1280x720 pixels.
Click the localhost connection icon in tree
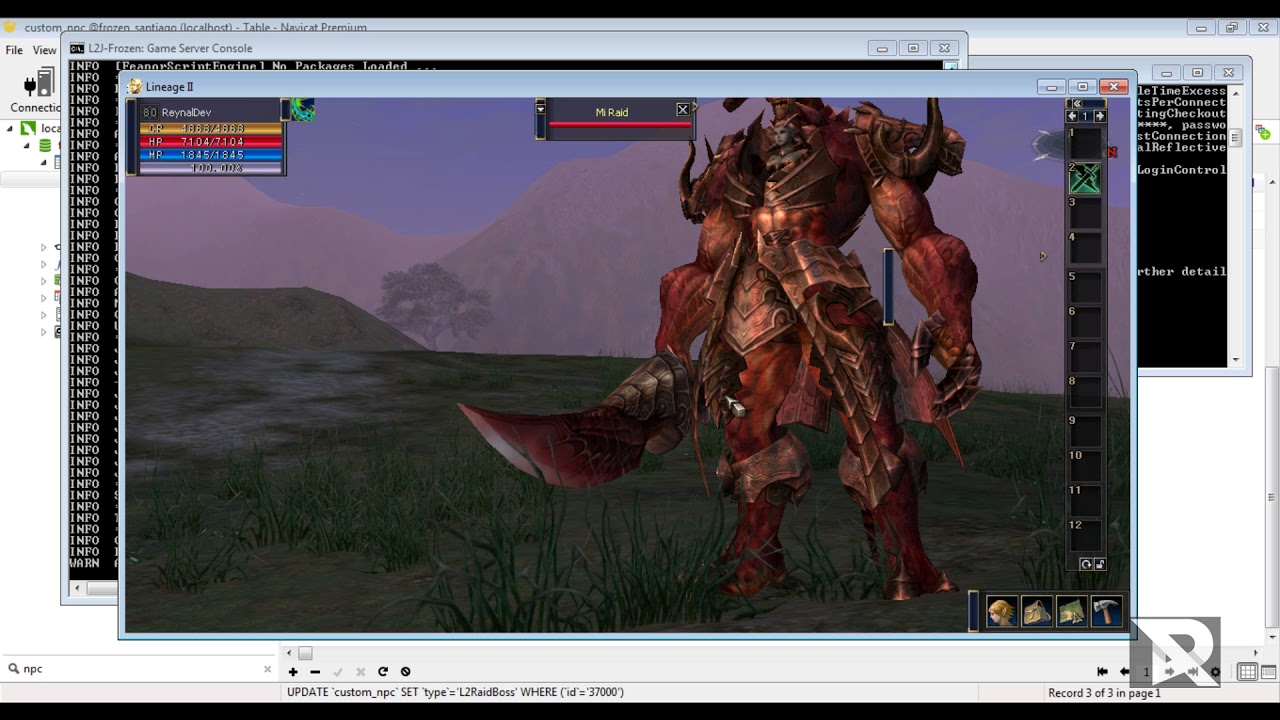click(x=28, y=128)
